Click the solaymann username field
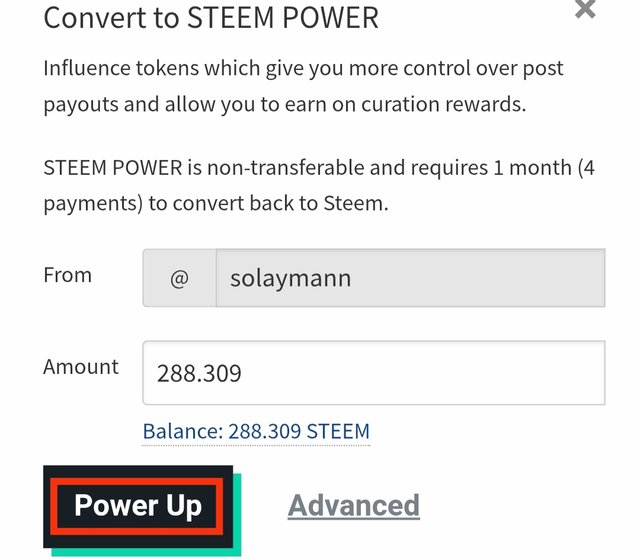The height and width of the screenshot is (559, 640). point(410,278)
